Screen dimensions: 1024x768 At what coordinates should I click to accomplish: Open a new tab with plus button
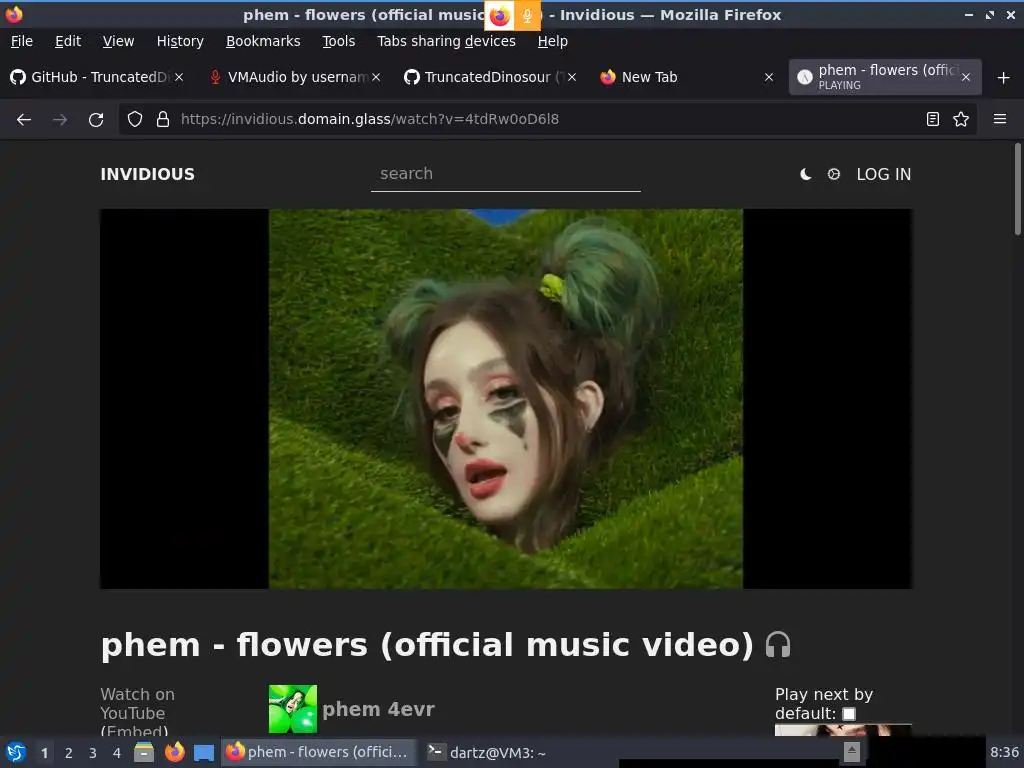point(1004,78)
